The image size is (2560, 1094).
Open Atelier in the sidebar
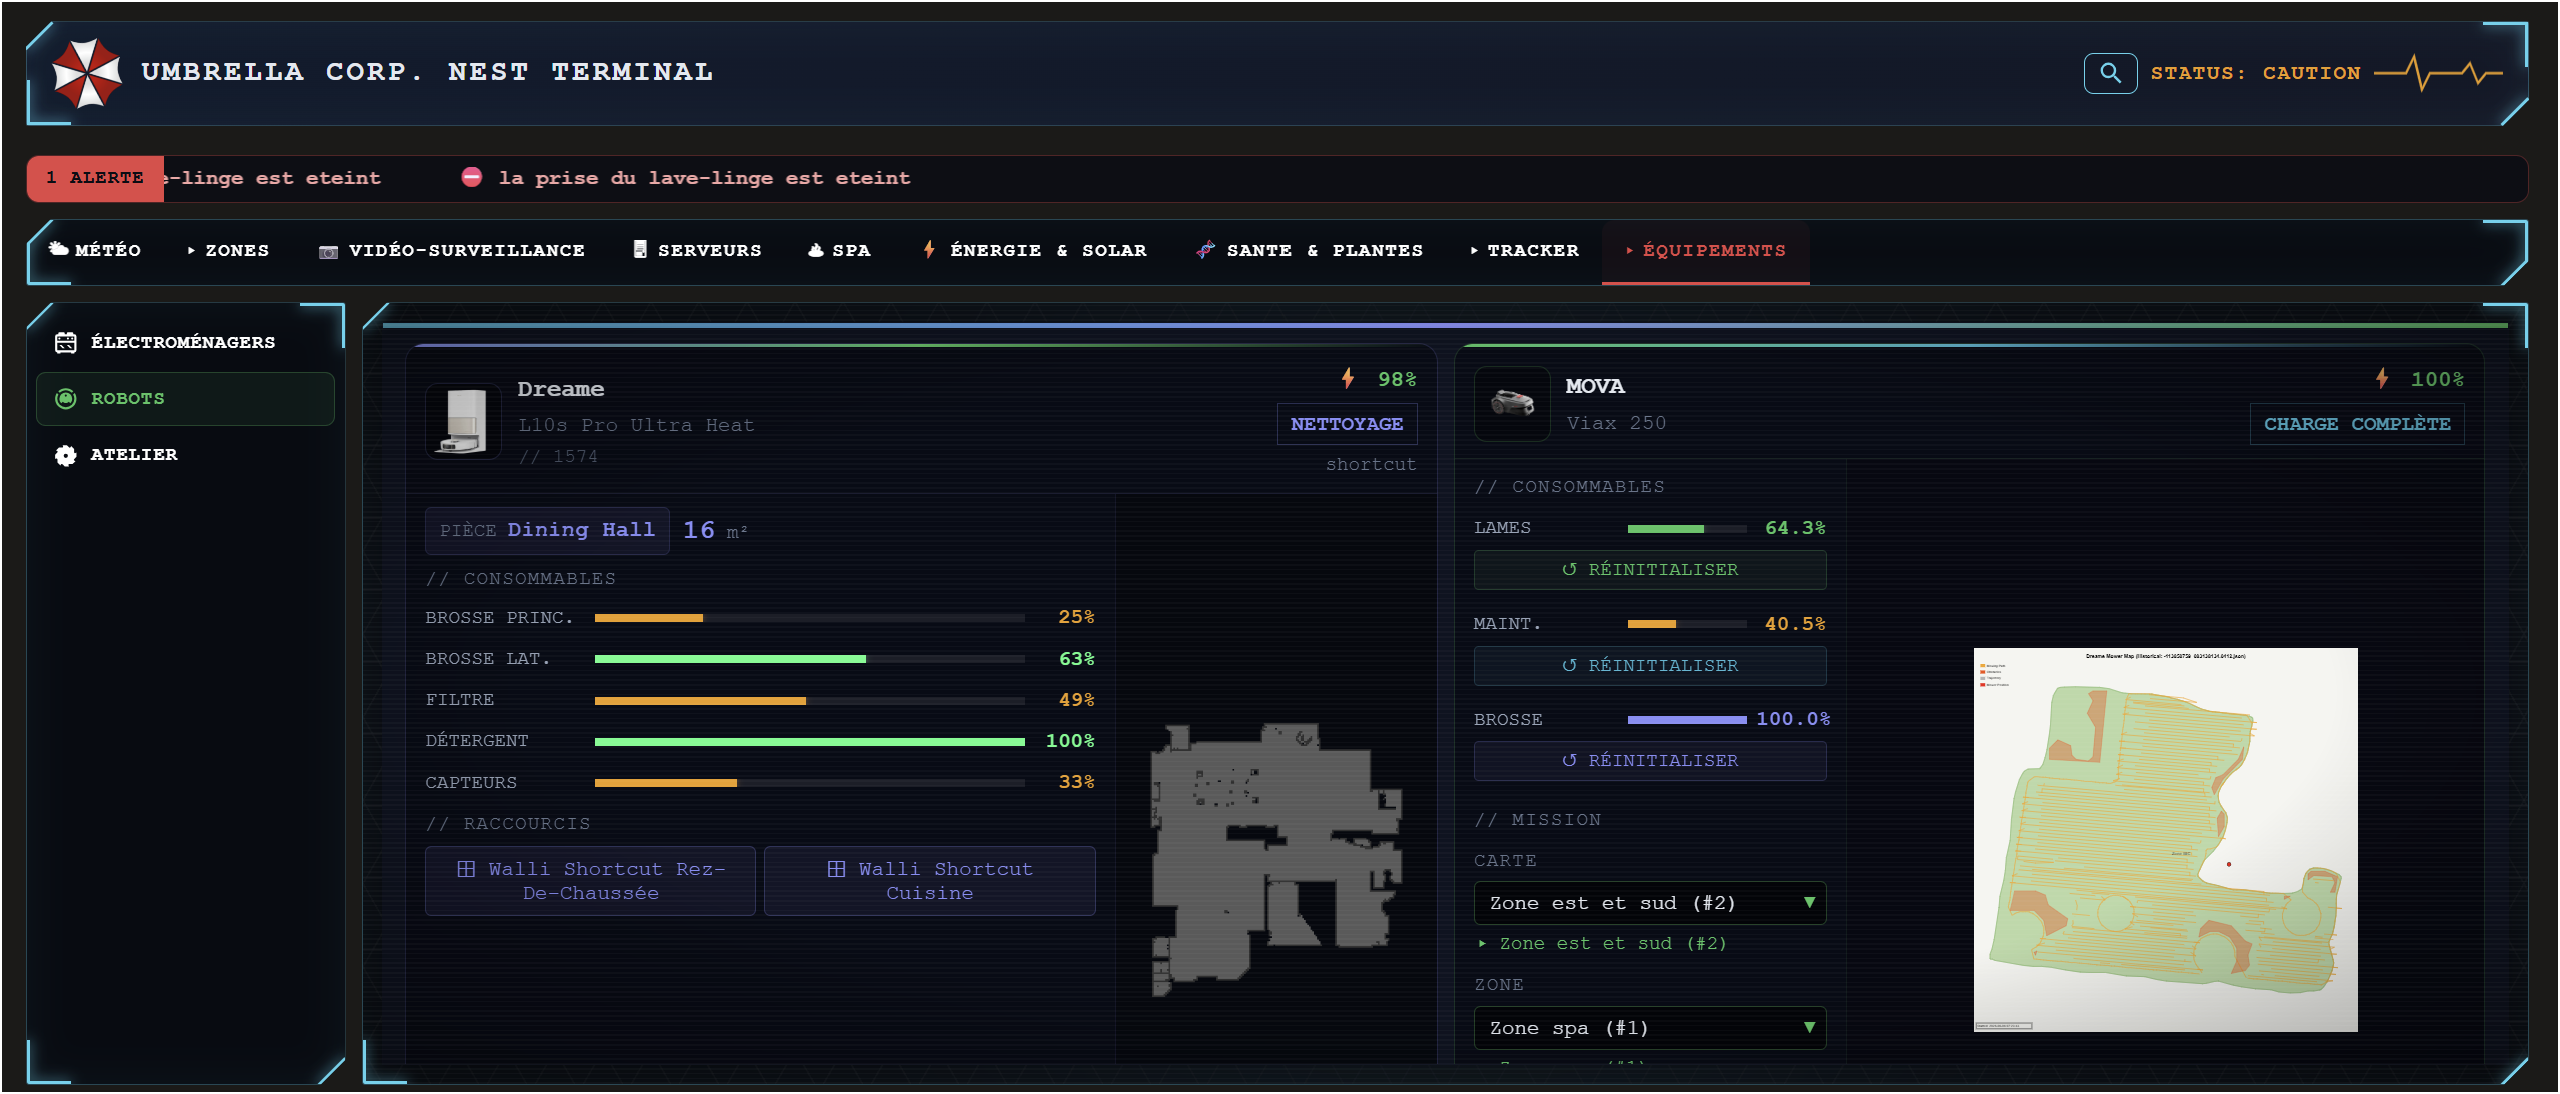(x=185, y=455)
